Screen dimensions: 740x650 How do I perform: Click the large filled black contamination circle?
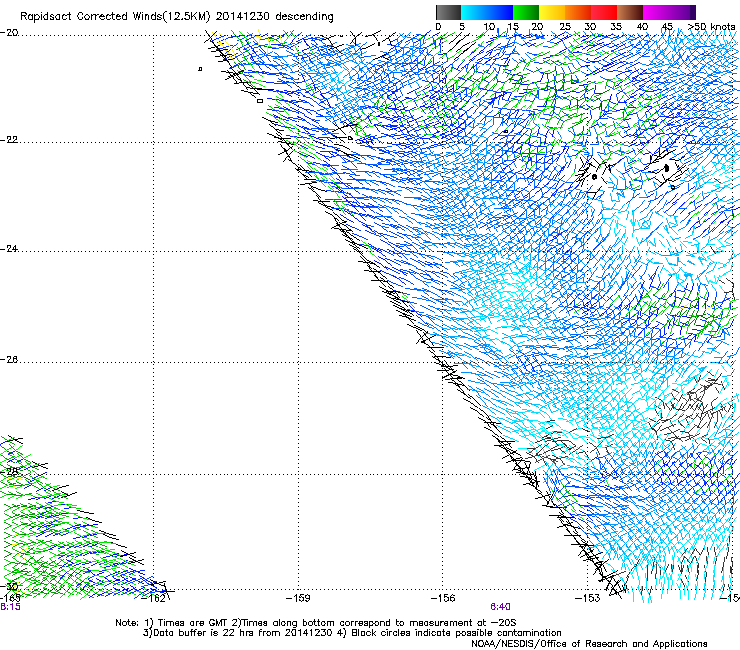(x=666, y=168)
